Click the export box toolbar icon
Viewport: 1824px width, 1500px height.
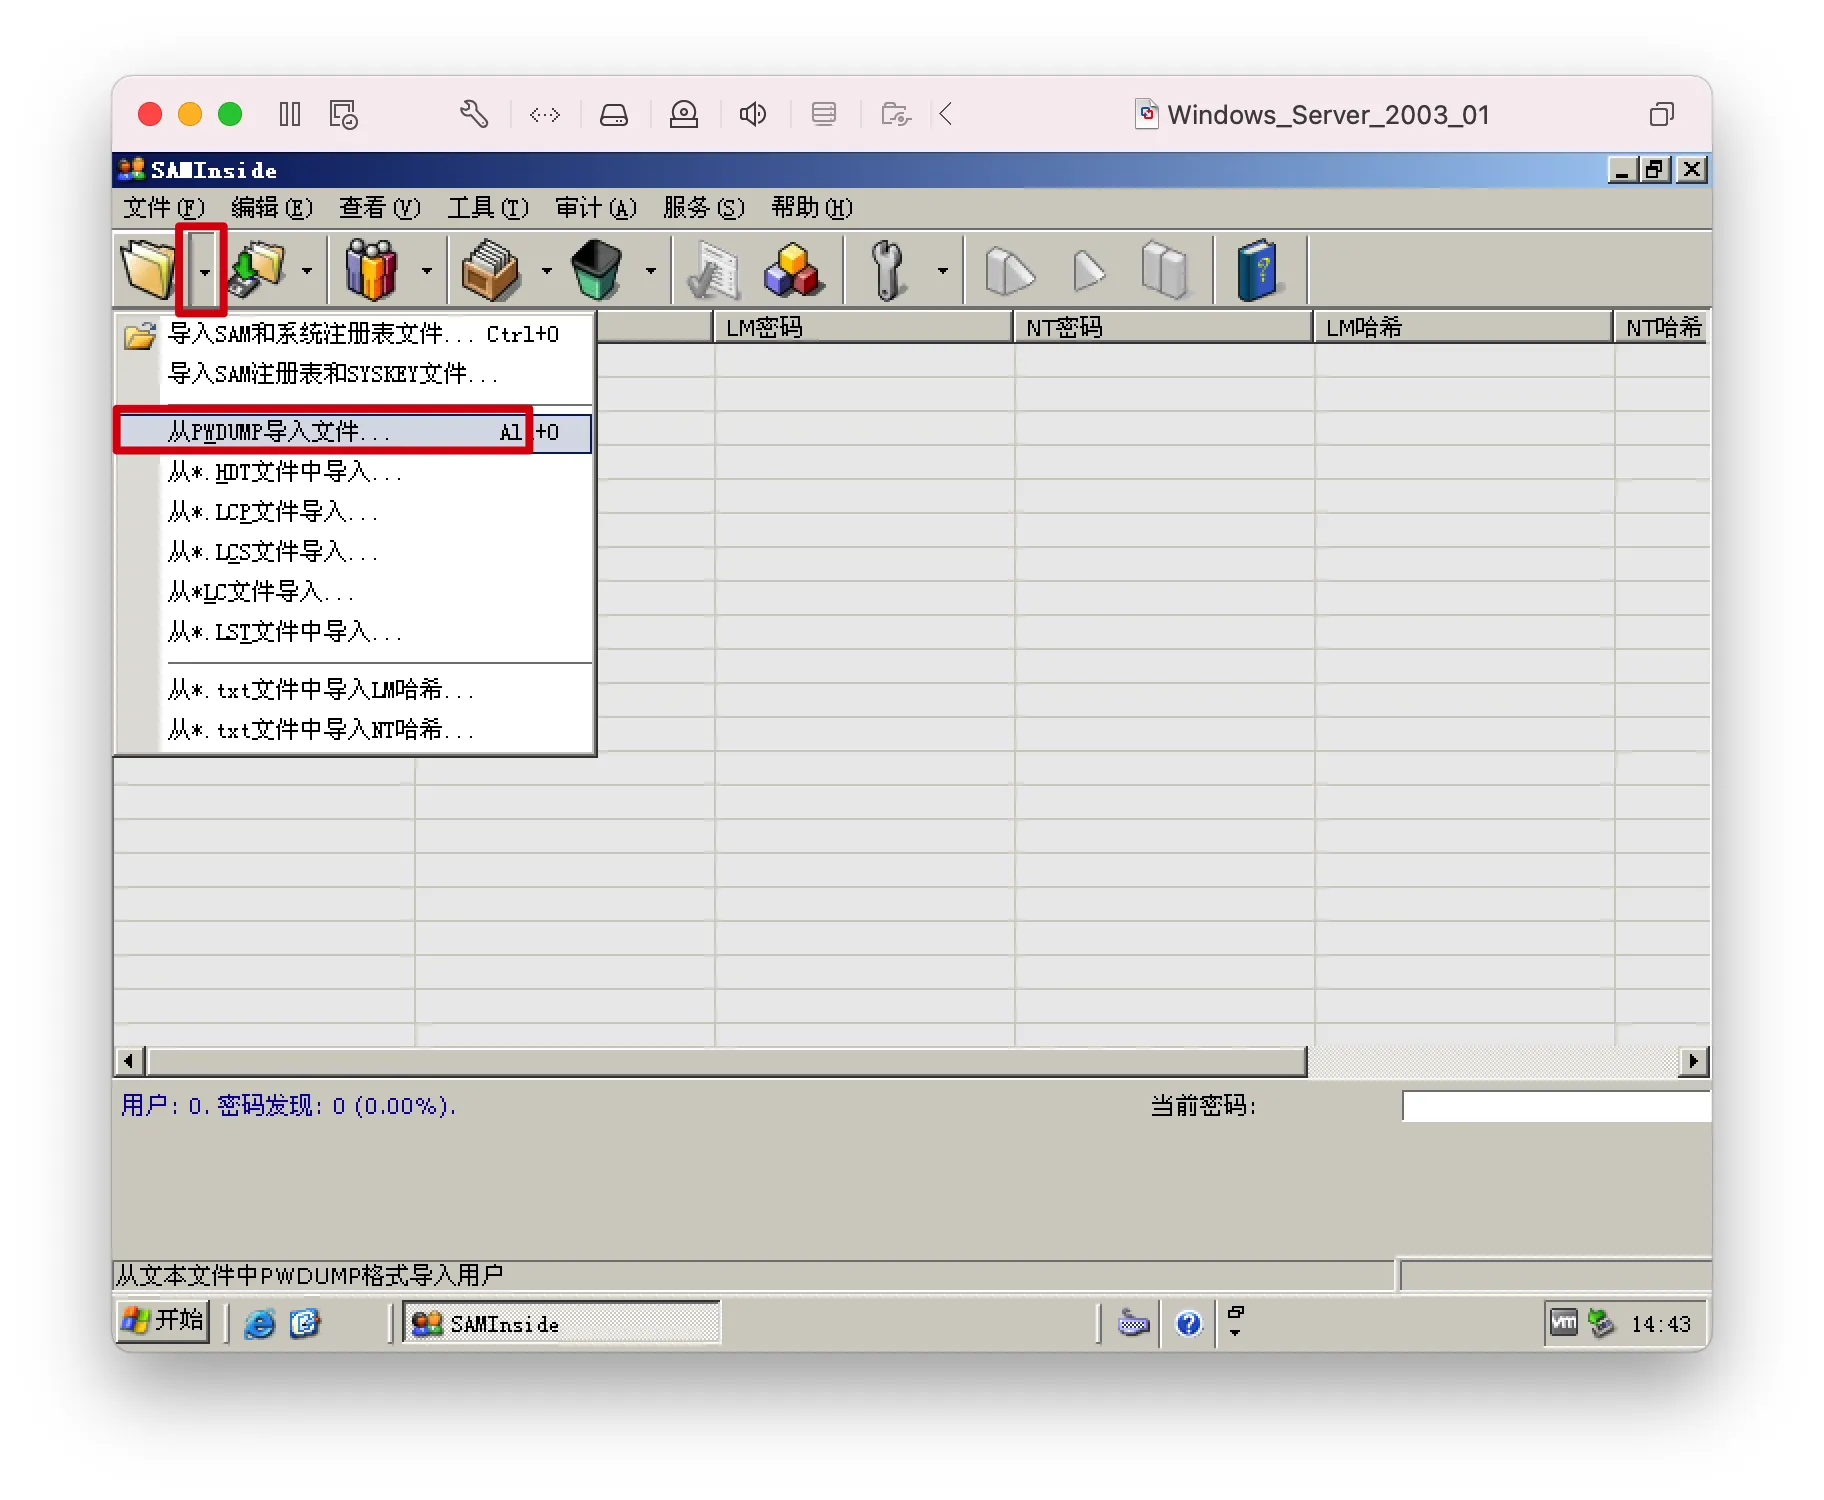[490, 270]
